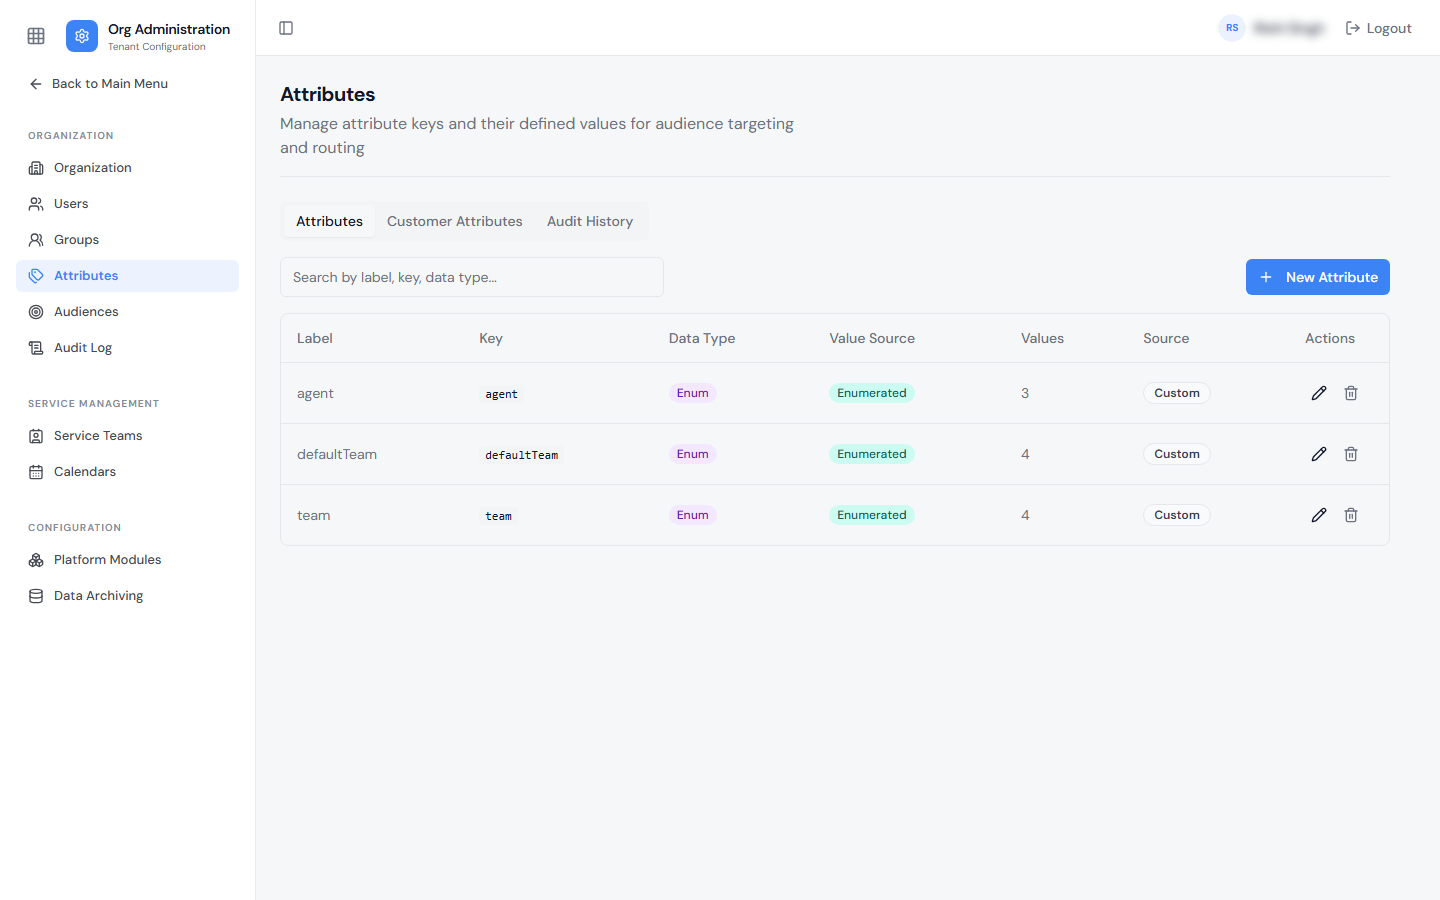Click the Org Administration gear logo

(x=82, y=36)
